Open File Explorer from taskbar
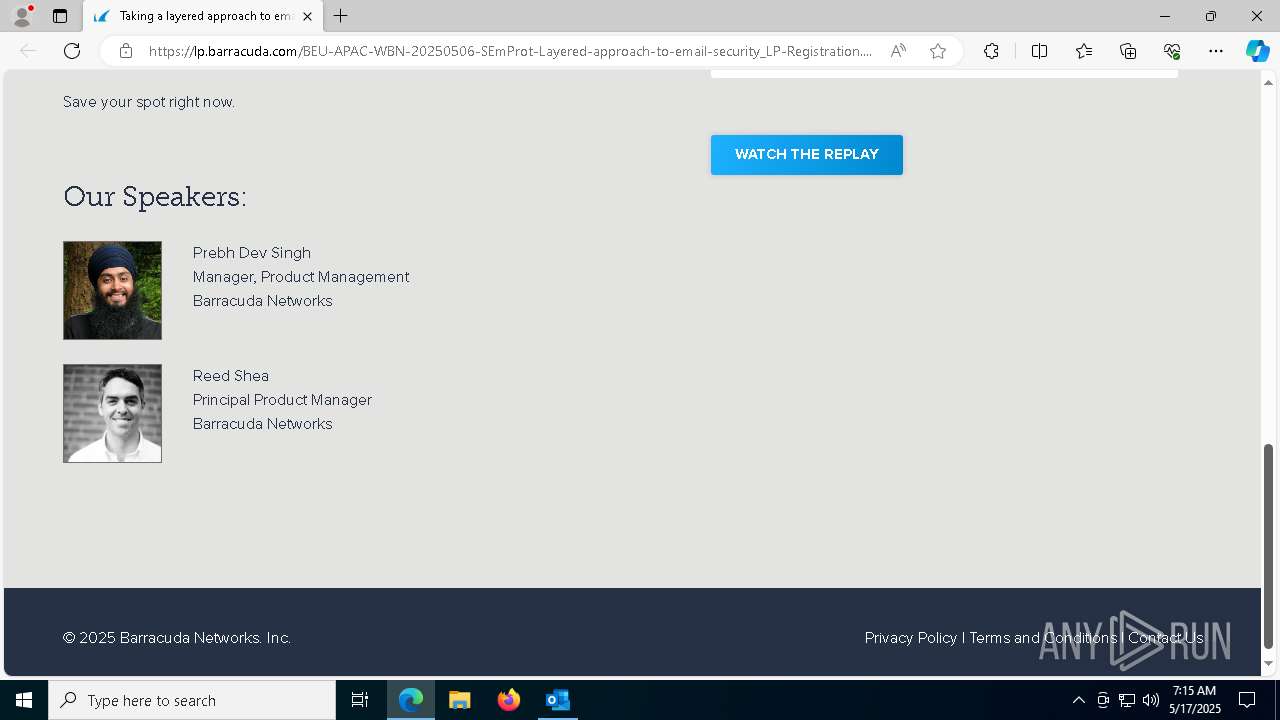This screenshot has width=1280, height=720. [460, 700]
